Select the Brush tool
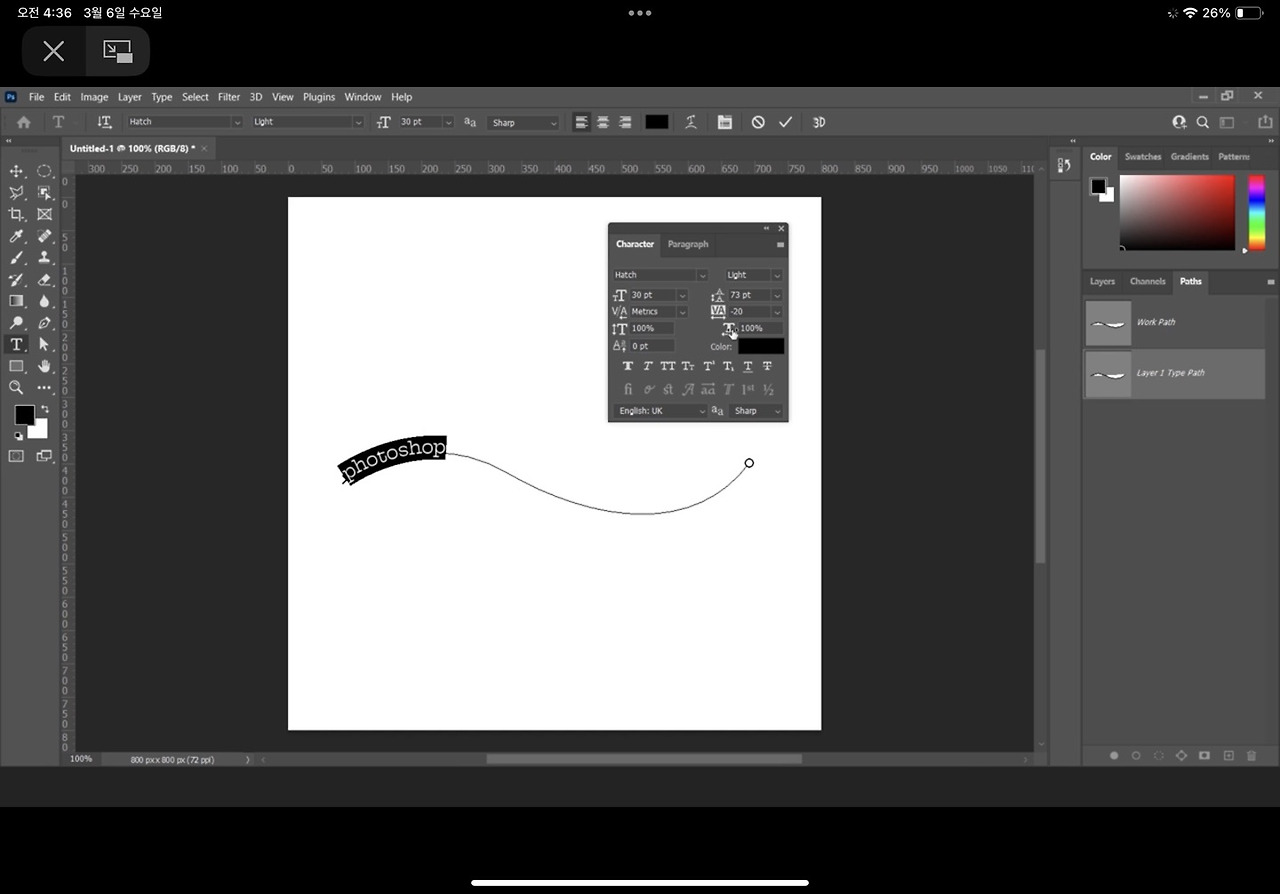Image resolution: width=1280 pixels, height=894 pixels. click(16, 258)
